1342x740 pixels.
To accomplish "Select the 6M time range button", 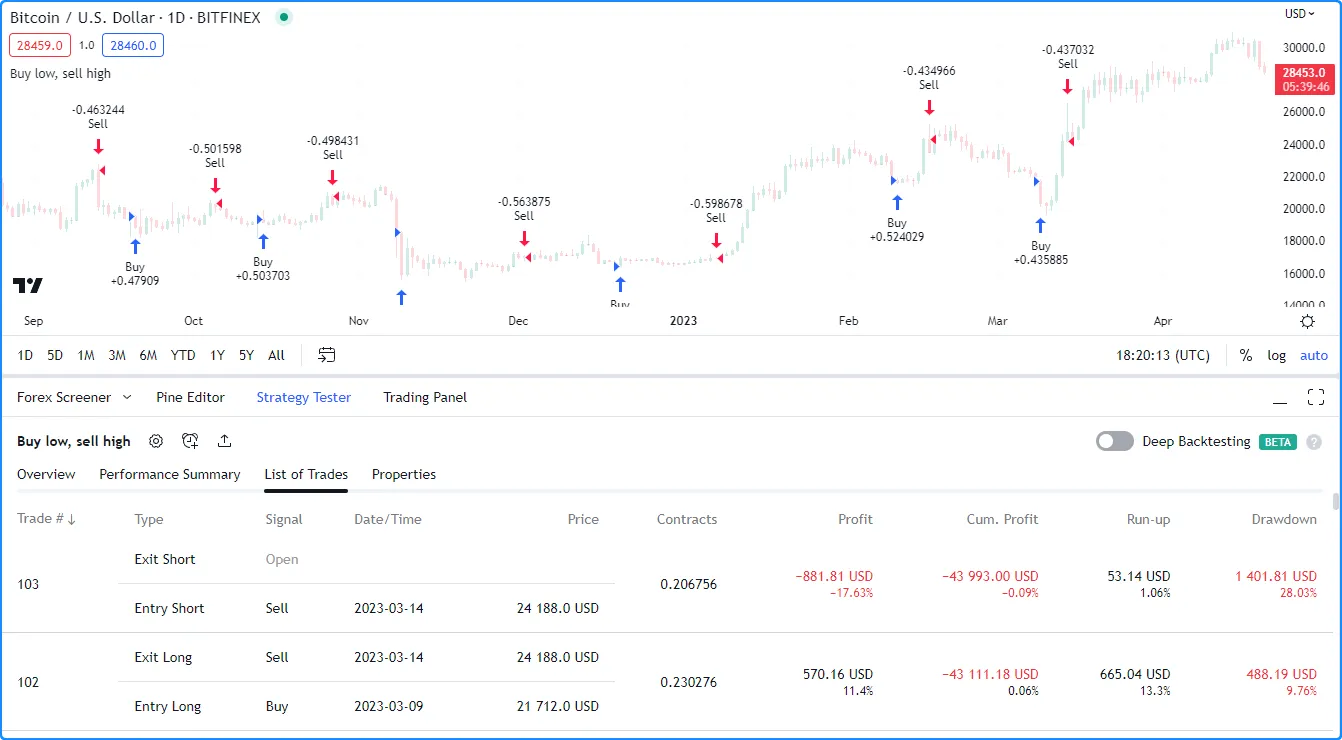I will pyautogui.click(x=148, y=355).
